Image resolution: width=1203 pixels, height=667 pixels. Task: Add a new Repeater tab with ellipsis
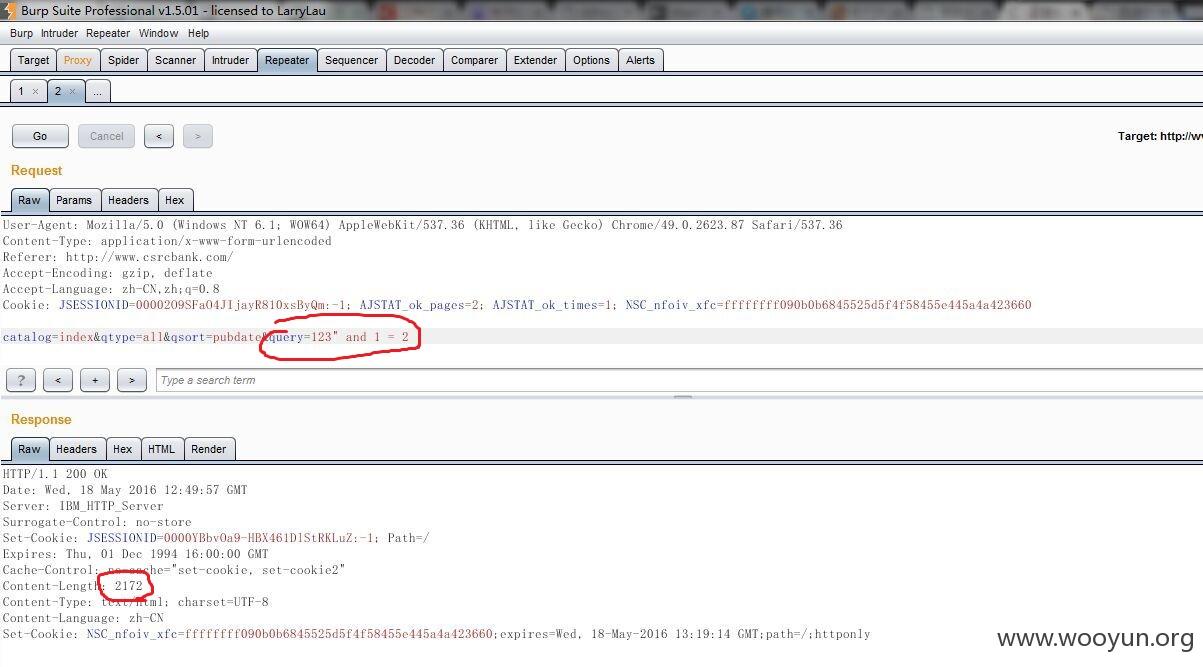click(97, 91)
